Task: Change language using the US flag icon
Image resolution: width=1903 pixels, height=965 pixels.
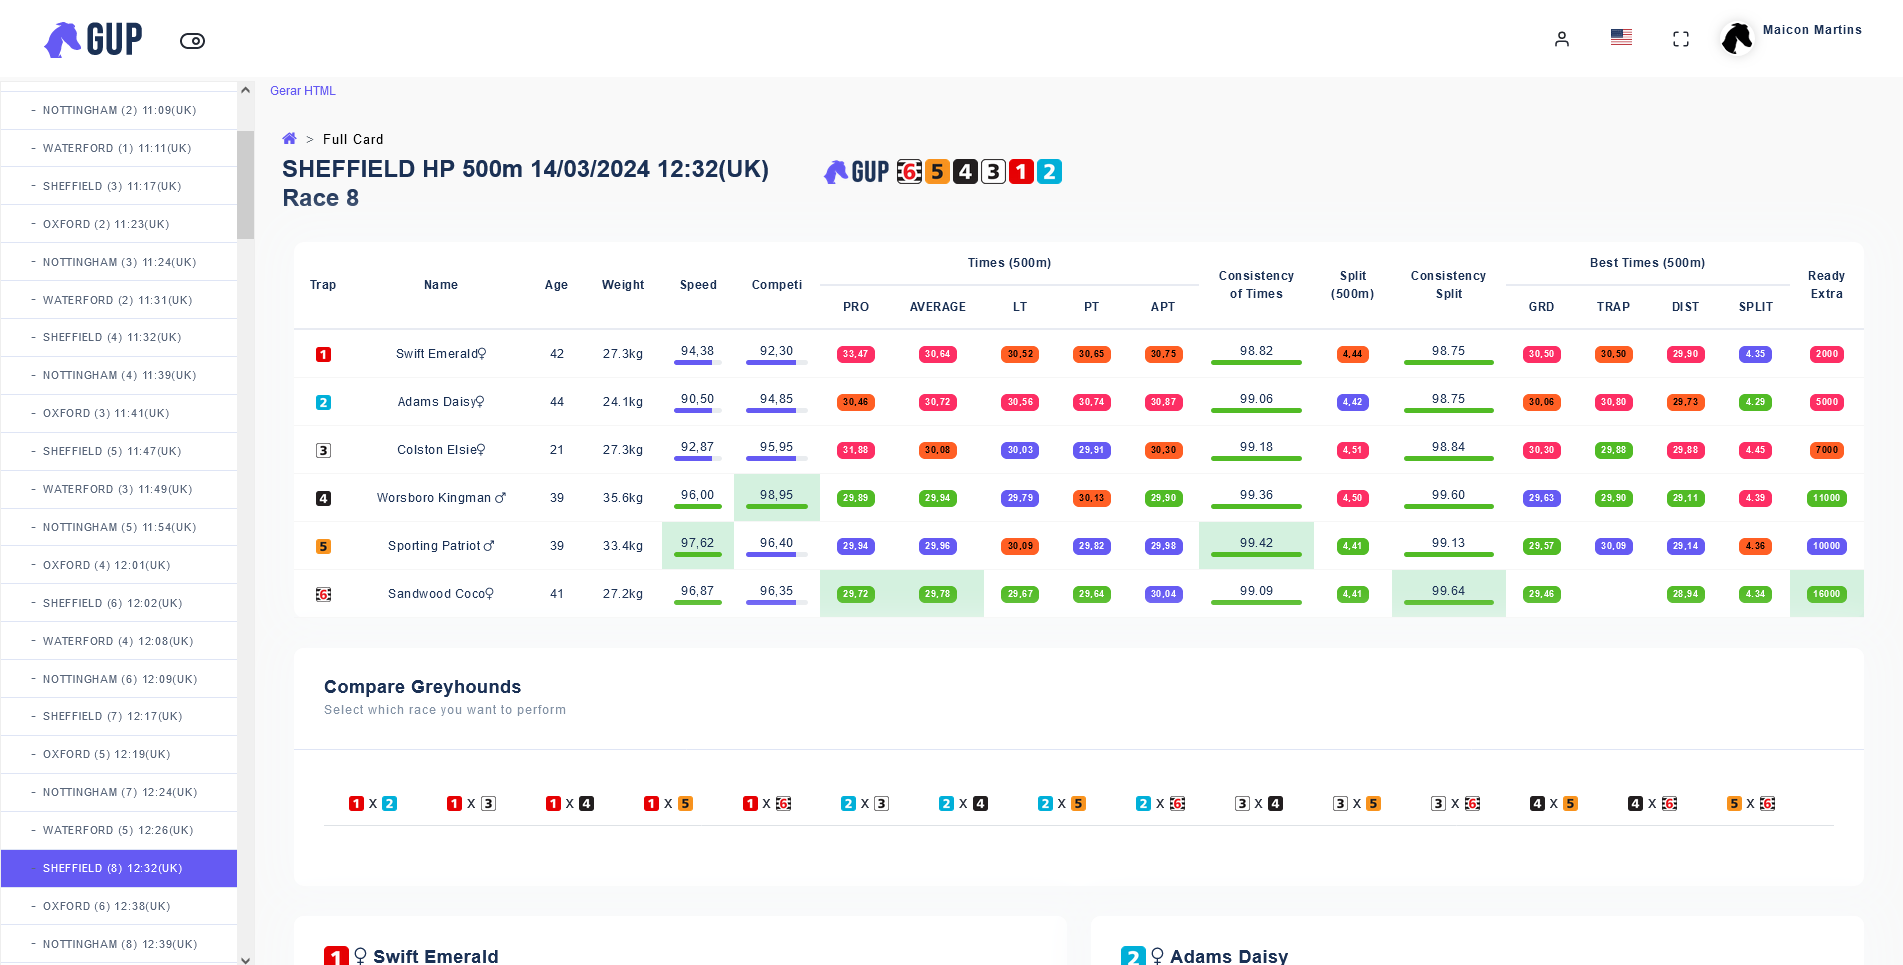Action: click(1621, 37)
